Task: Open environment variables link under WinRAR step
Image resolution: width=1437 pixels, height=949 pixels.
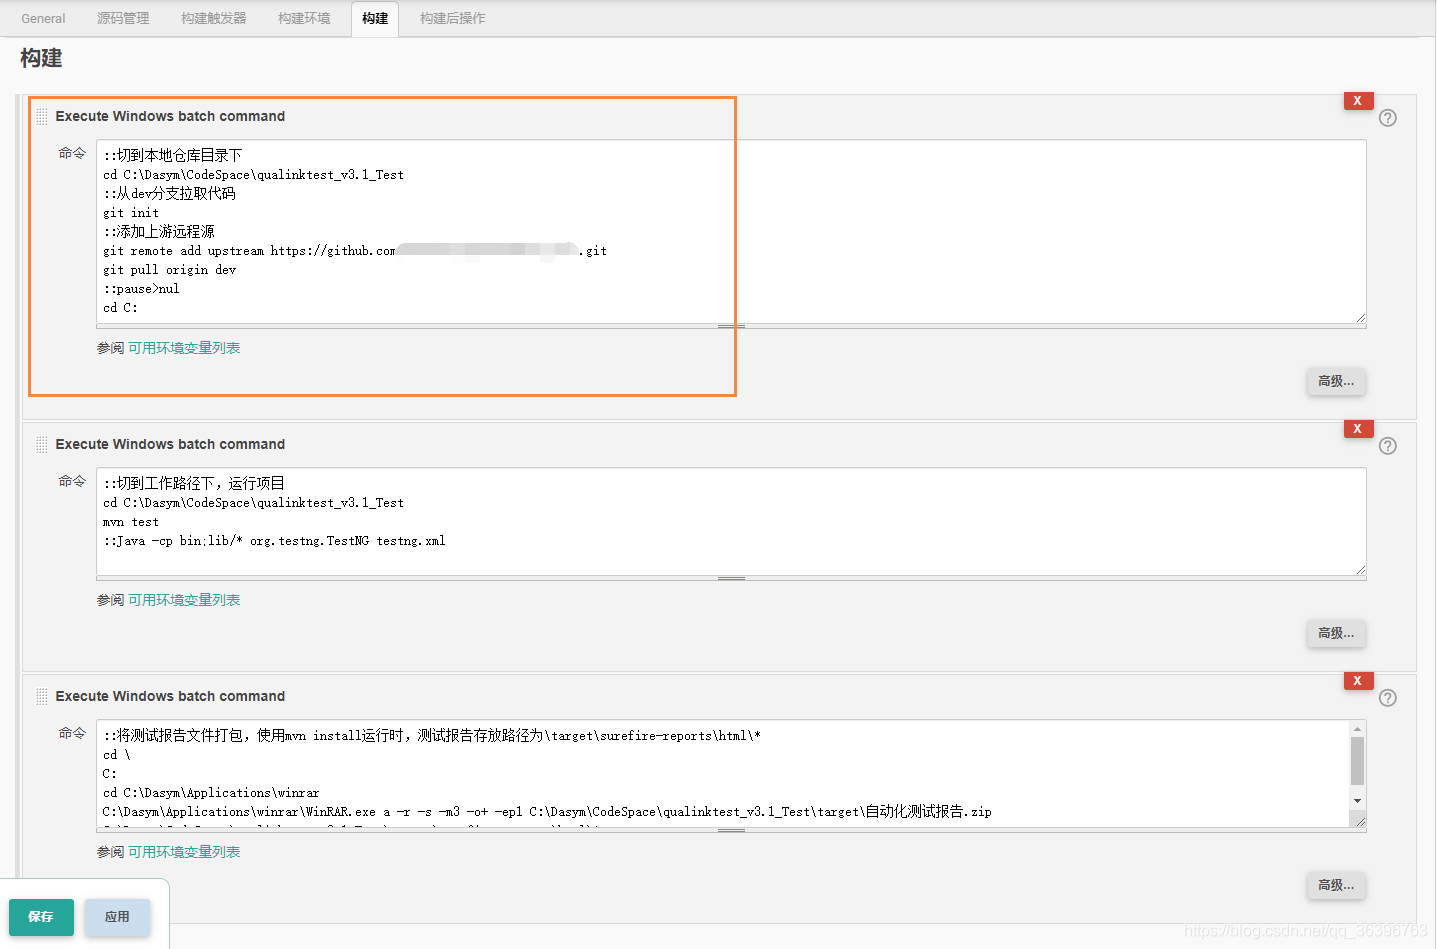Action: [x=184, y=852]
